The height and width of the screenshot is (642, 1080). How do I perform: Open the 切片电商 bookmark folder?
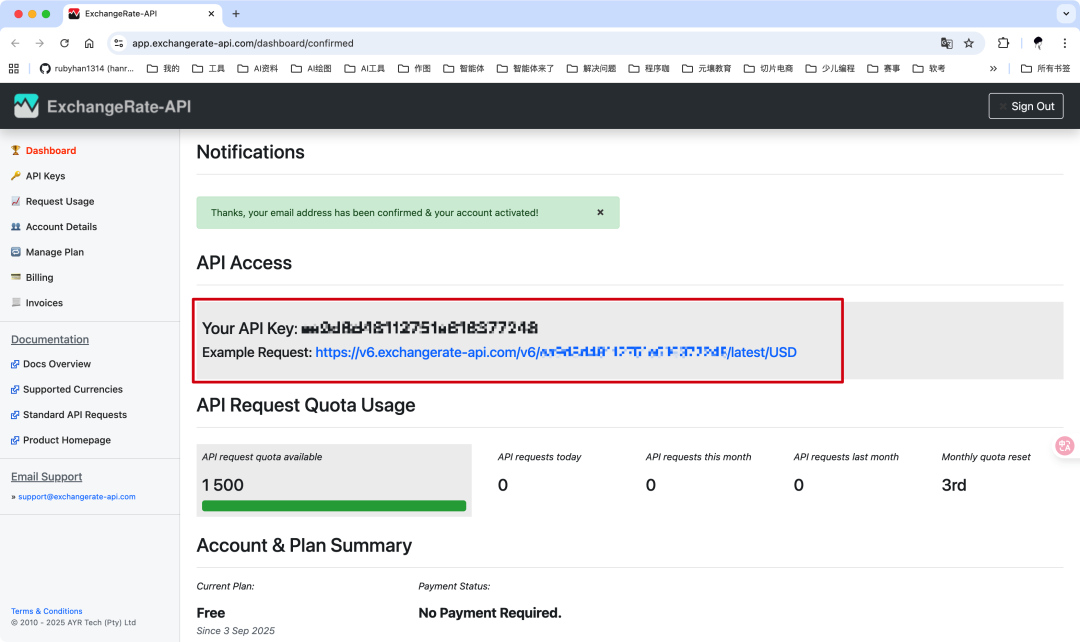coord(769,68)
